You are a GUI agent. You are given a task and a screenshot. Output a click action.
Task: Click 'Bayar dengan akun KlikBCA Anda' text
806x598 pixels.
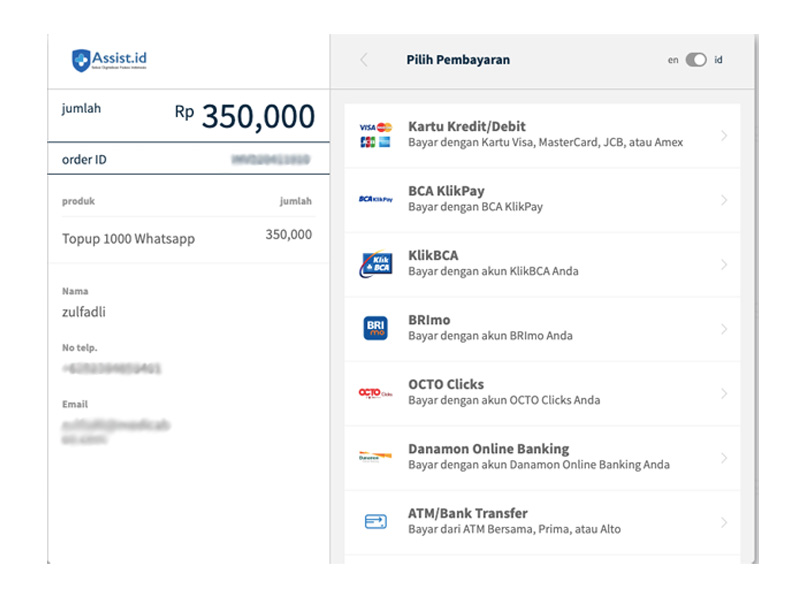[x=493, y=271]
